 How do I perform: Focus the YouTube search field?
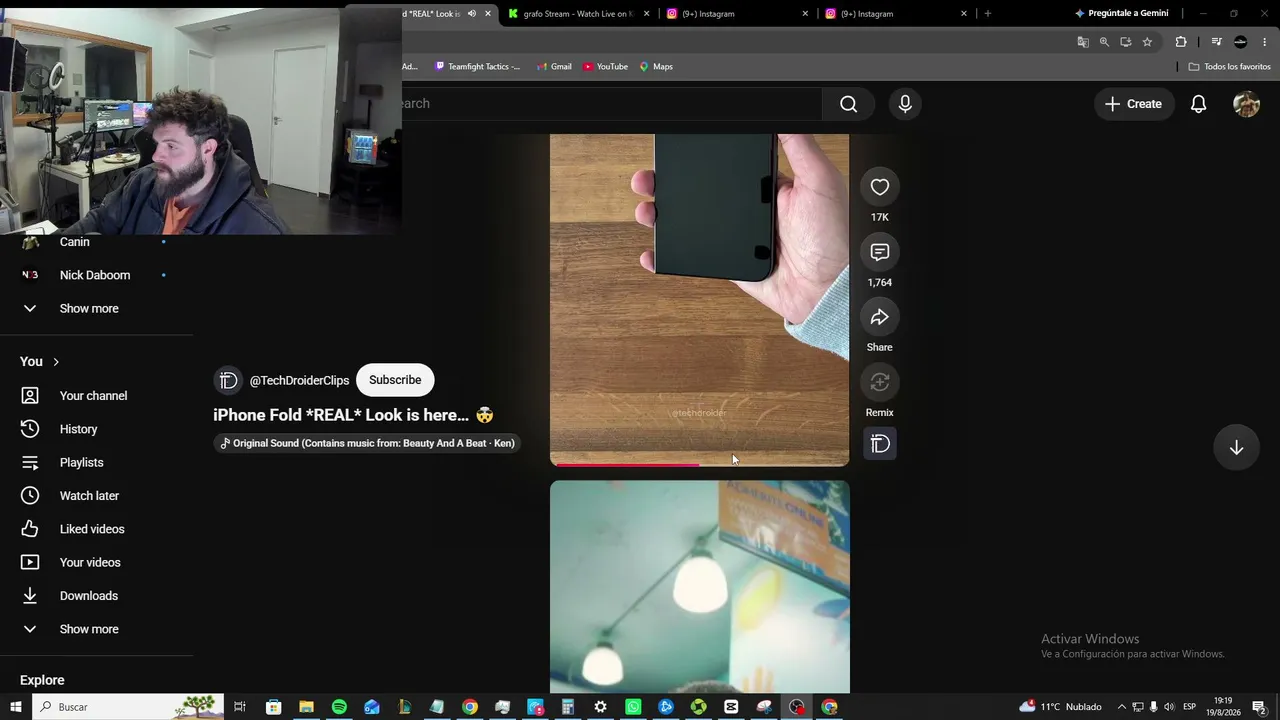pyautogui.click(x=611, y=104)
